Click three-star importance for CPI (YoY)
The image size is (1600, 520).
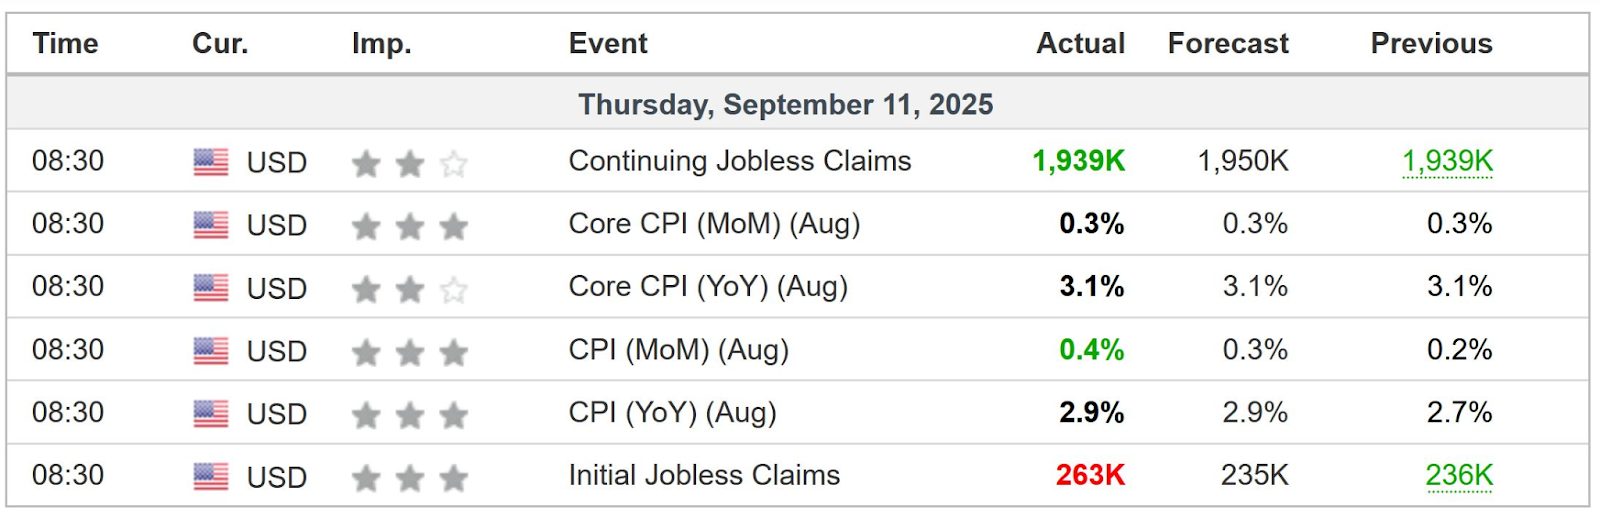pos(409,415)
